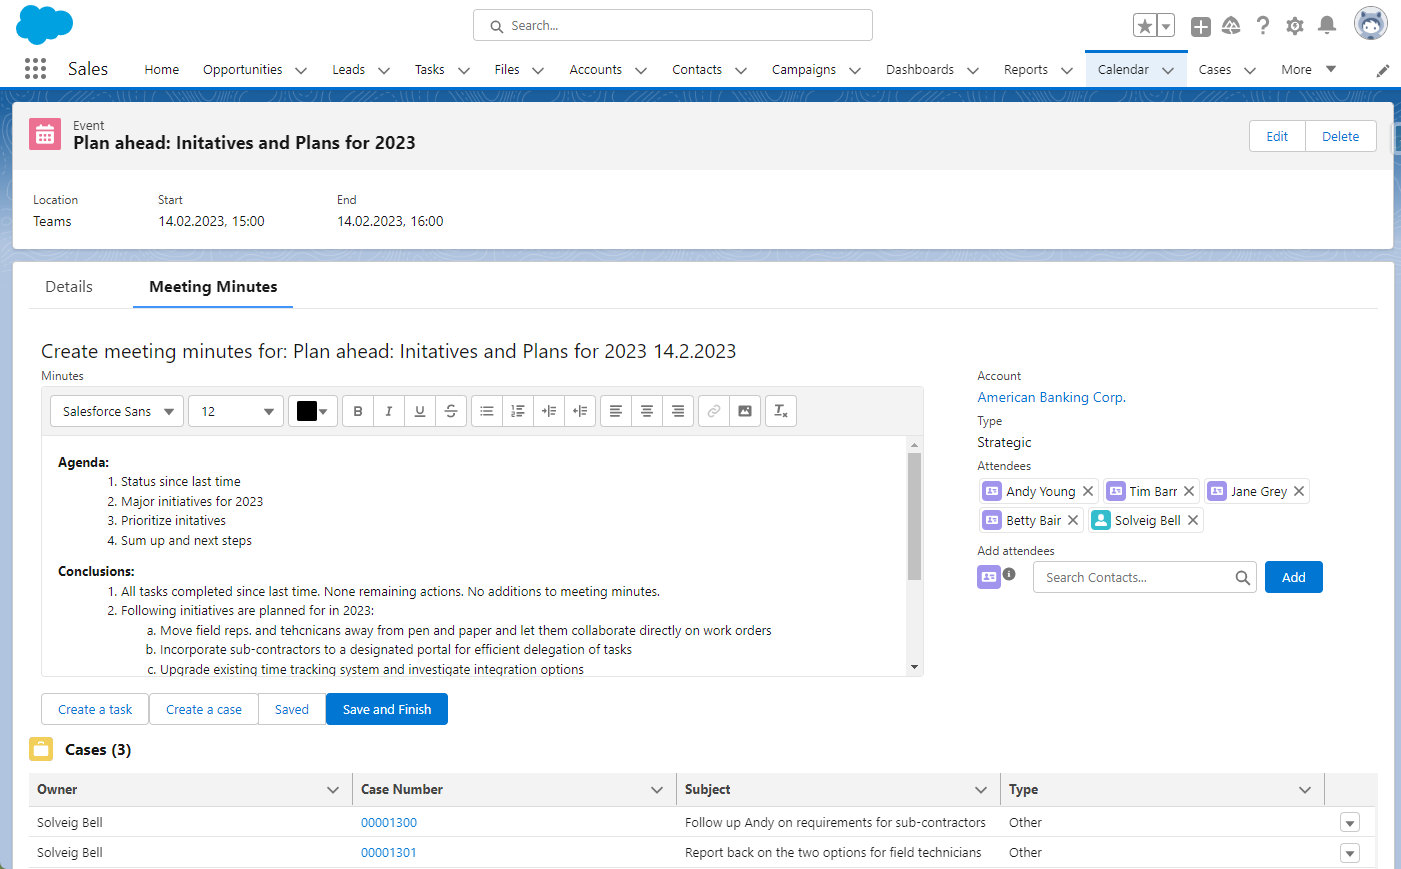This screenshot has width=1401, height=869.
Task: Remove attendee Andy Young
Action: point(1088,491)
